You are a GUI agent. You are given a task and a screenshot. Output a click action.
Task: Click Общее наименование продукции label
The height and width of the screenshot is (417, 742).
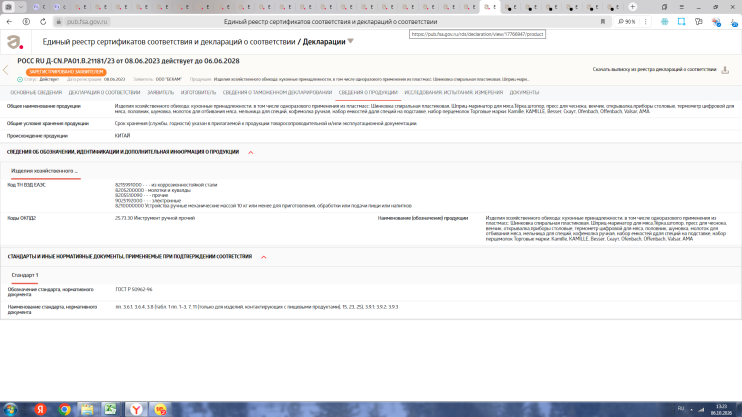pos(44,106)
